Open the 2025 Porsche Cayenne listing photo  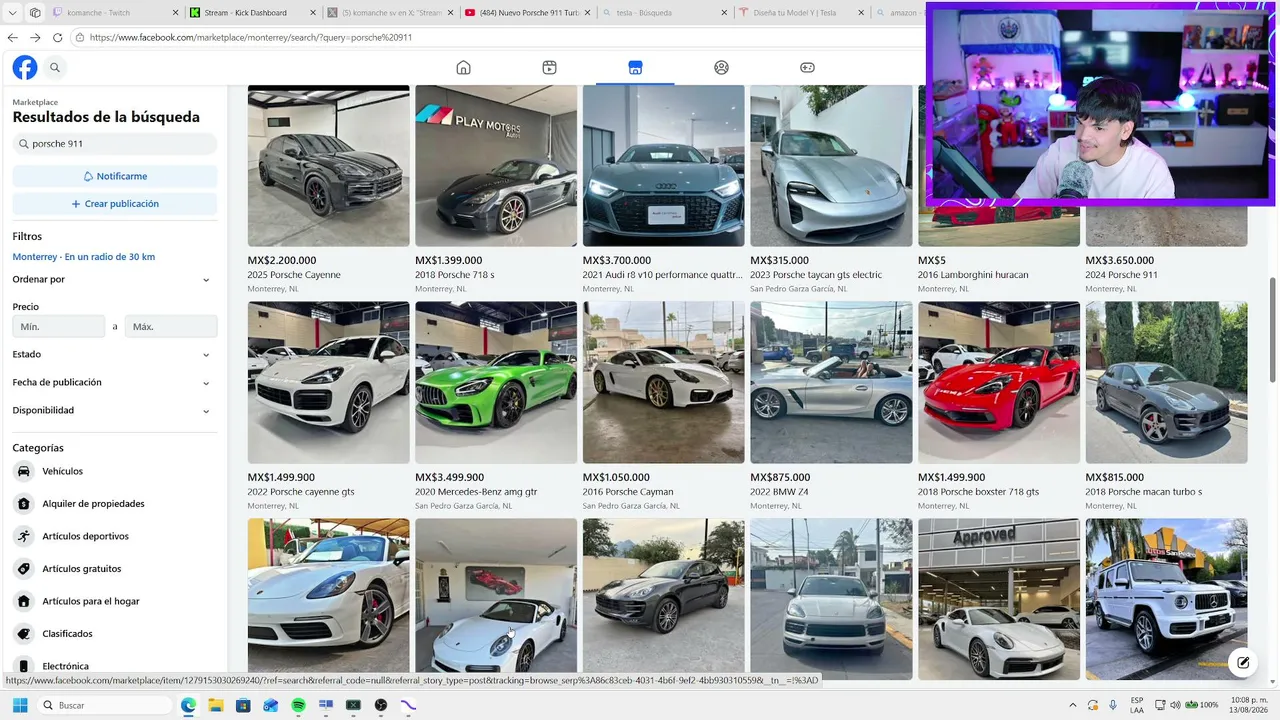[329, 166]
